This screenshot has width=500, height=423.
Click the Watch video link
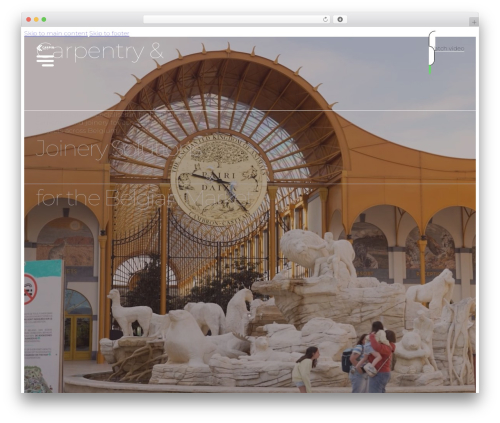pos(449,48)
